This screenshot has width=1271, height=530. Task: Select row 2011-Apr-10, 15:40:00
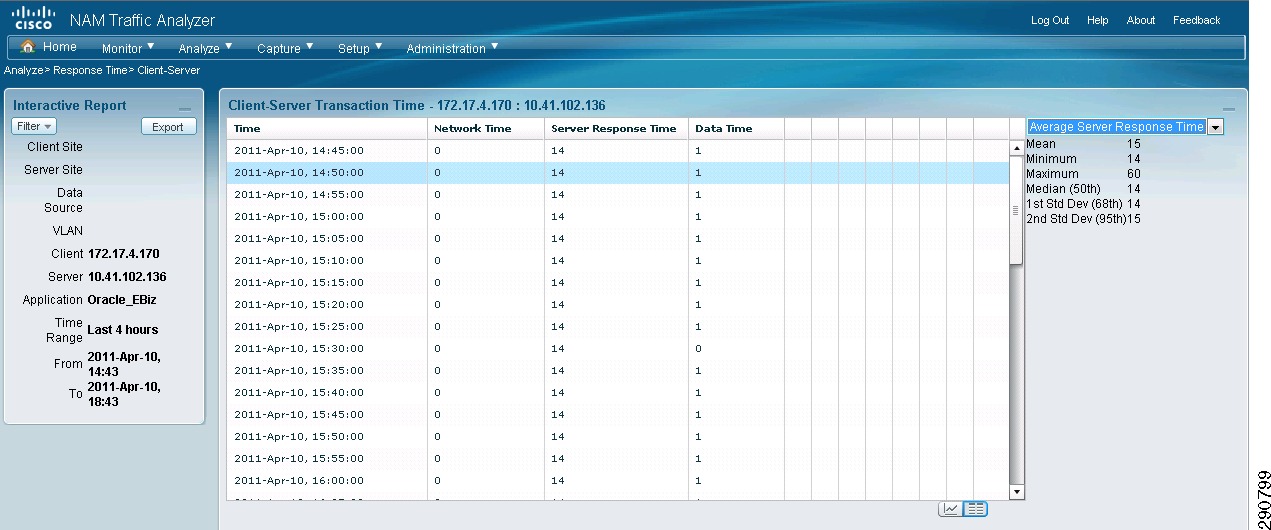coord(618,392)
